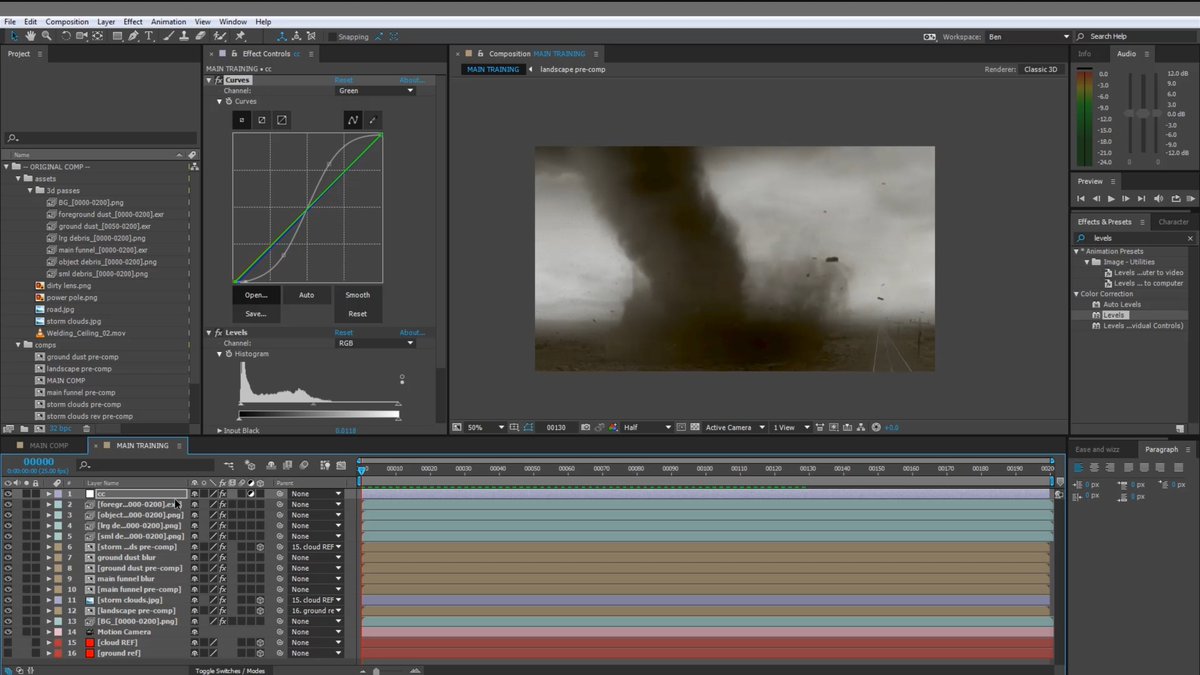Viewport: 1200px width, 675px height.
Task: Click the Draft 3D icon in timeline
Action: pyautogui.click(x=250, y=465)
